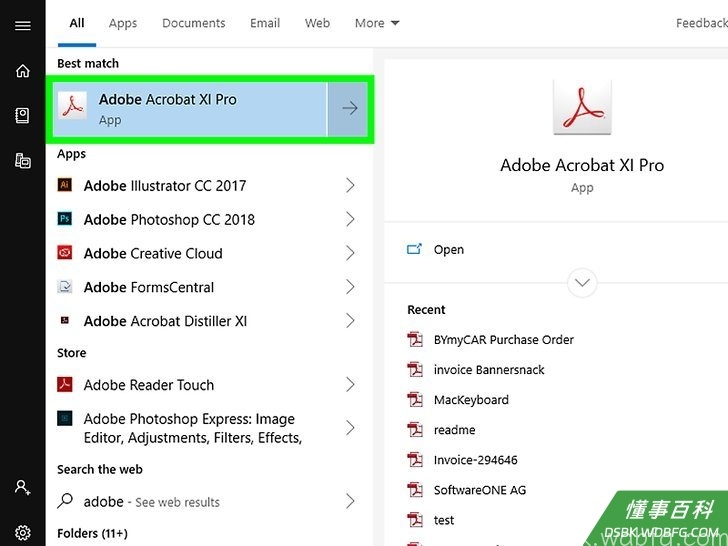The image size is (728, 546).
Task: Expand more actions with circular down chevron
Action: [x=582, y=282]
